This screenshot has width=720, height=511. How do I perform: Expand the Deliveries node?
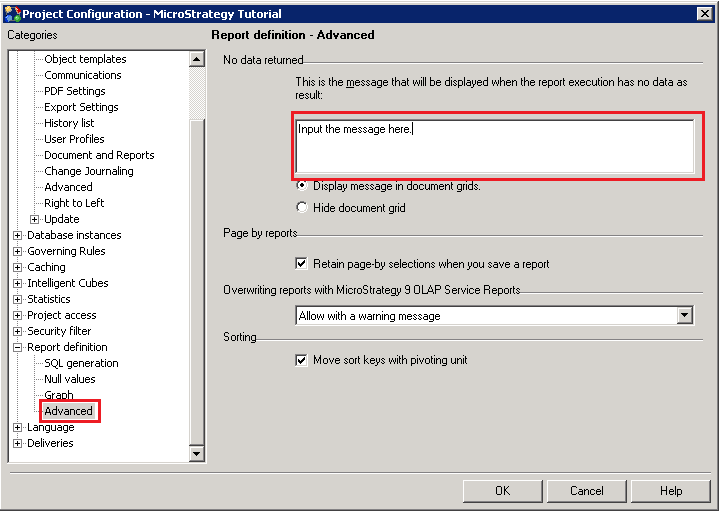pyautogui.click(x=17, y=444)
